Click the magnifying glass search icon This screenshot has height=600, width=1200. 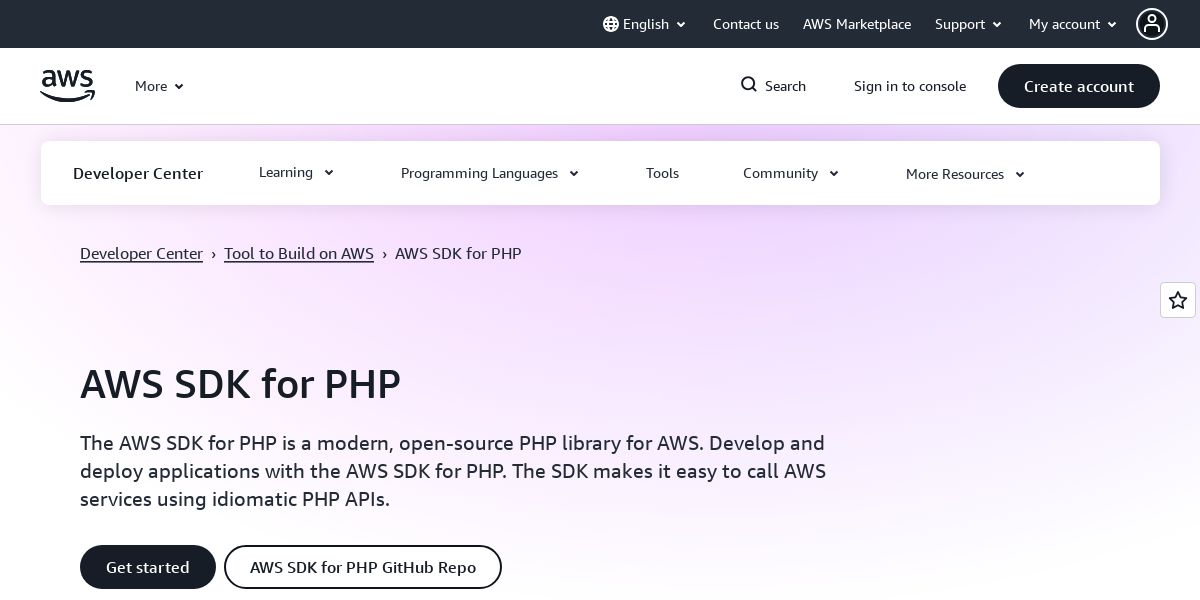click(749, 85)
